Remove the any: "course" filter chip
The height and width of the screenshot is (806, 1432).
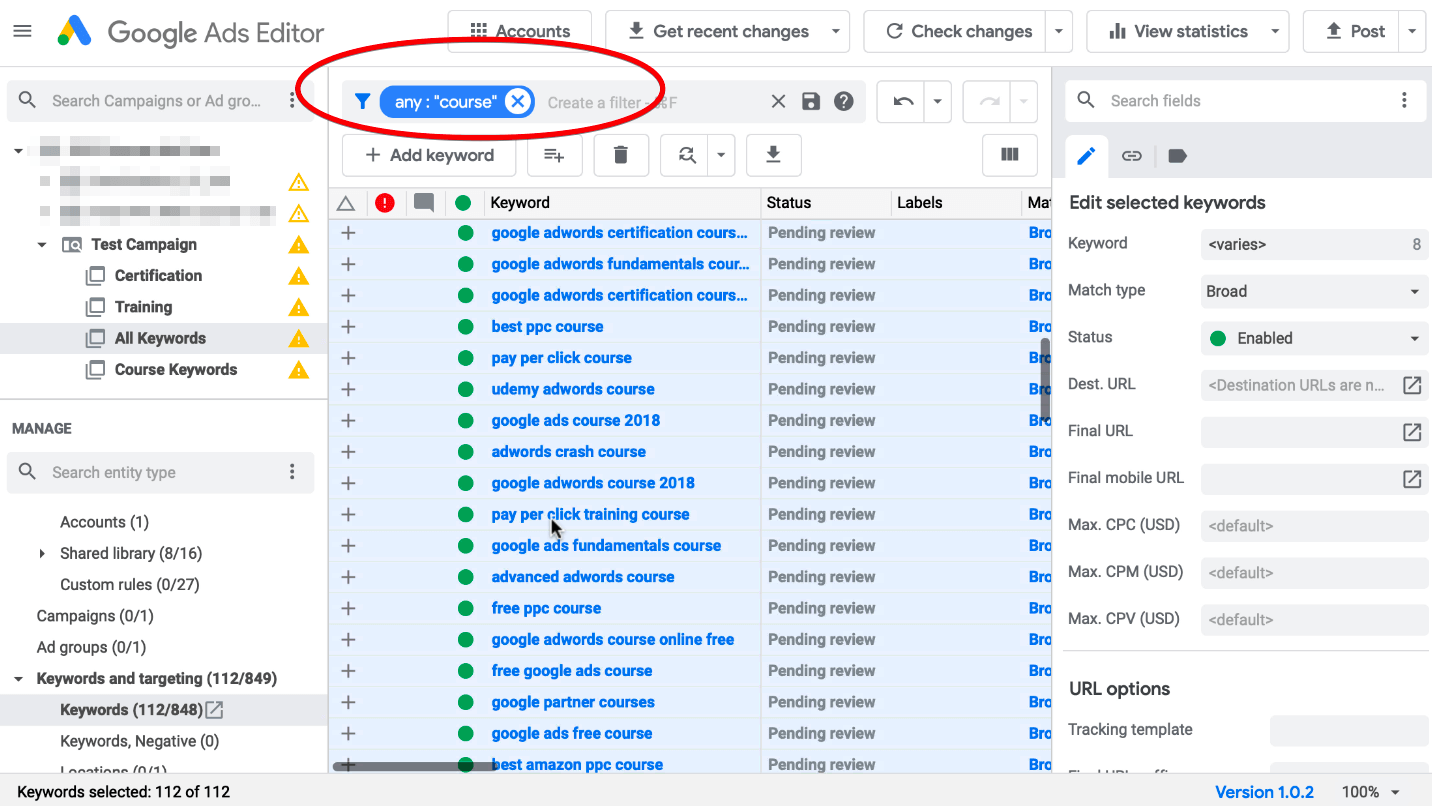coord(517,101)
